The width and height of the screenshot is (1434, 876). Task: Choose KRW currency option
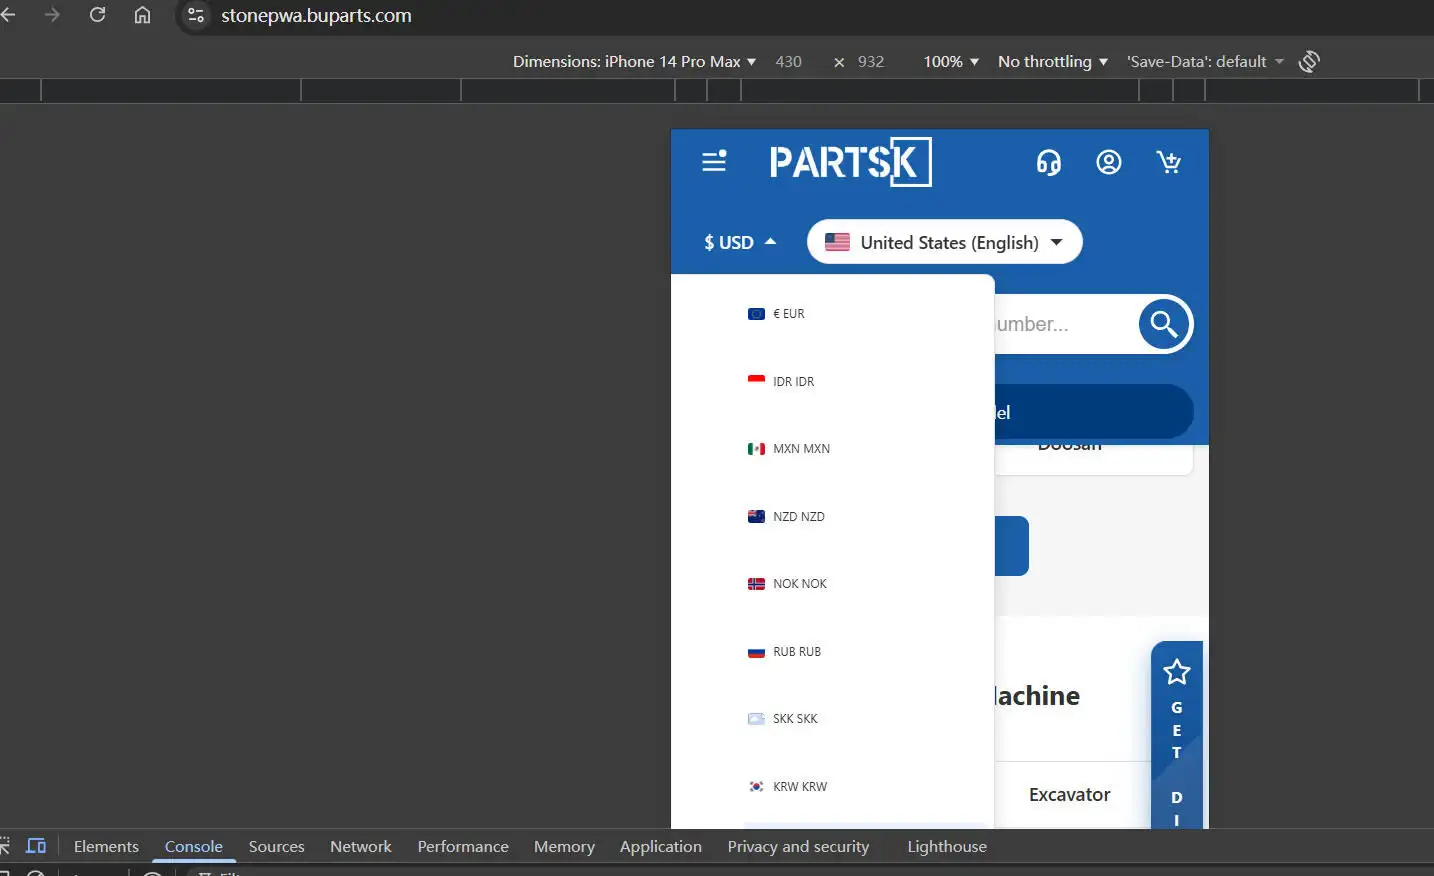click(799, 787)
